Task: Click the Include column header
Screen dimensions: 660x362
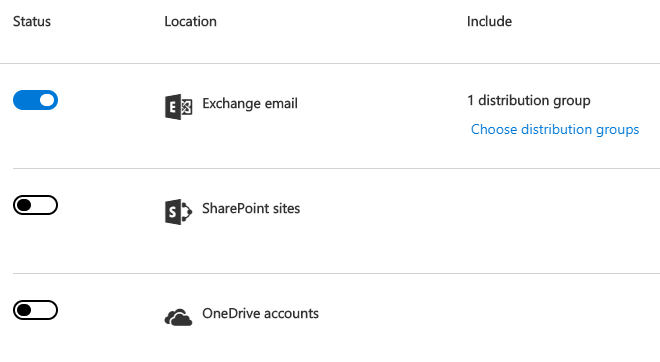Action: [490, 21]
